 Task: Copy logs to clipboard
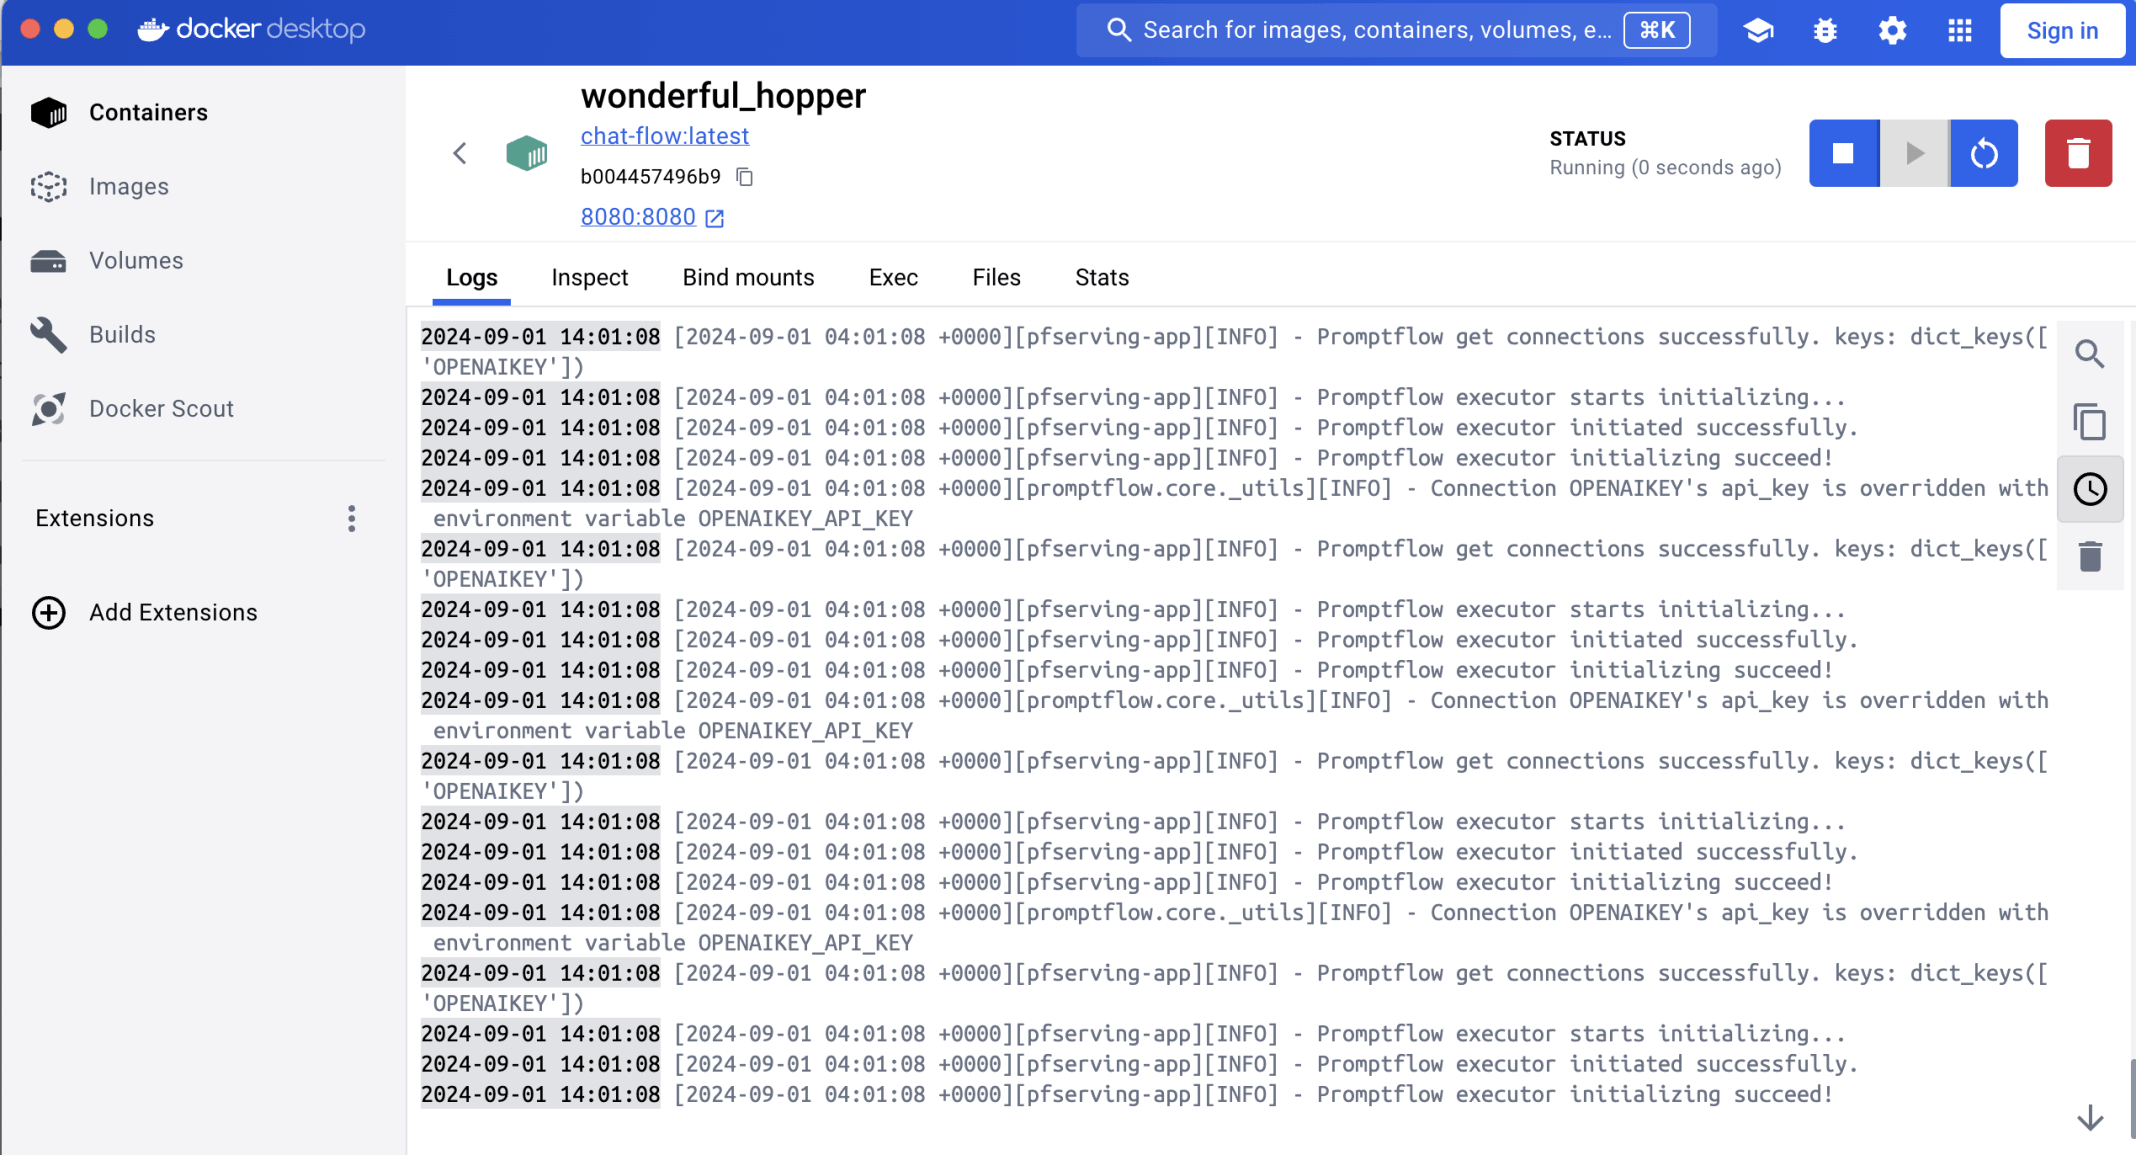pos(2089,422)
